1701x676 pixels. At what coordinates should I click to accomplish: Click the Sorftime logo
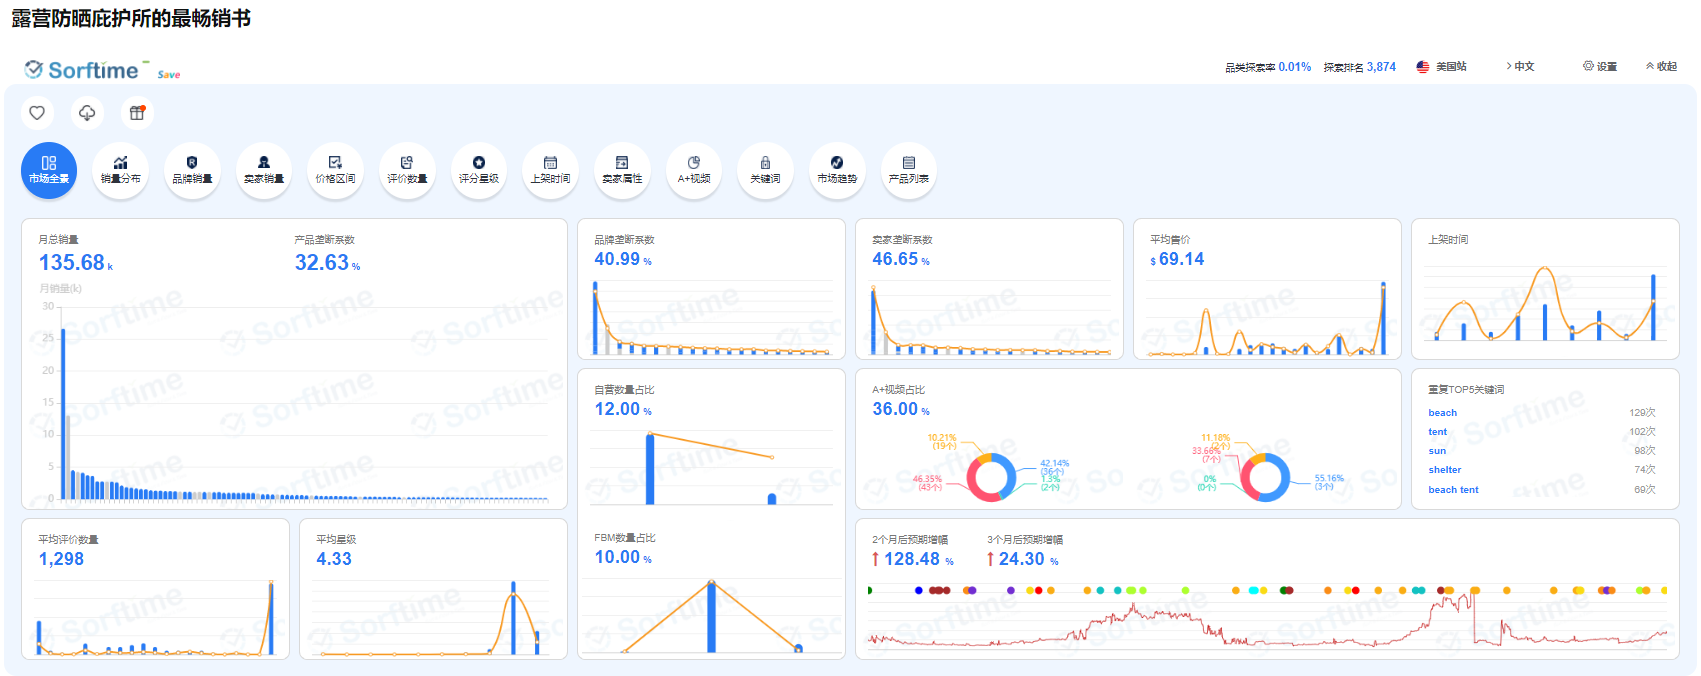tap(83, 70)
